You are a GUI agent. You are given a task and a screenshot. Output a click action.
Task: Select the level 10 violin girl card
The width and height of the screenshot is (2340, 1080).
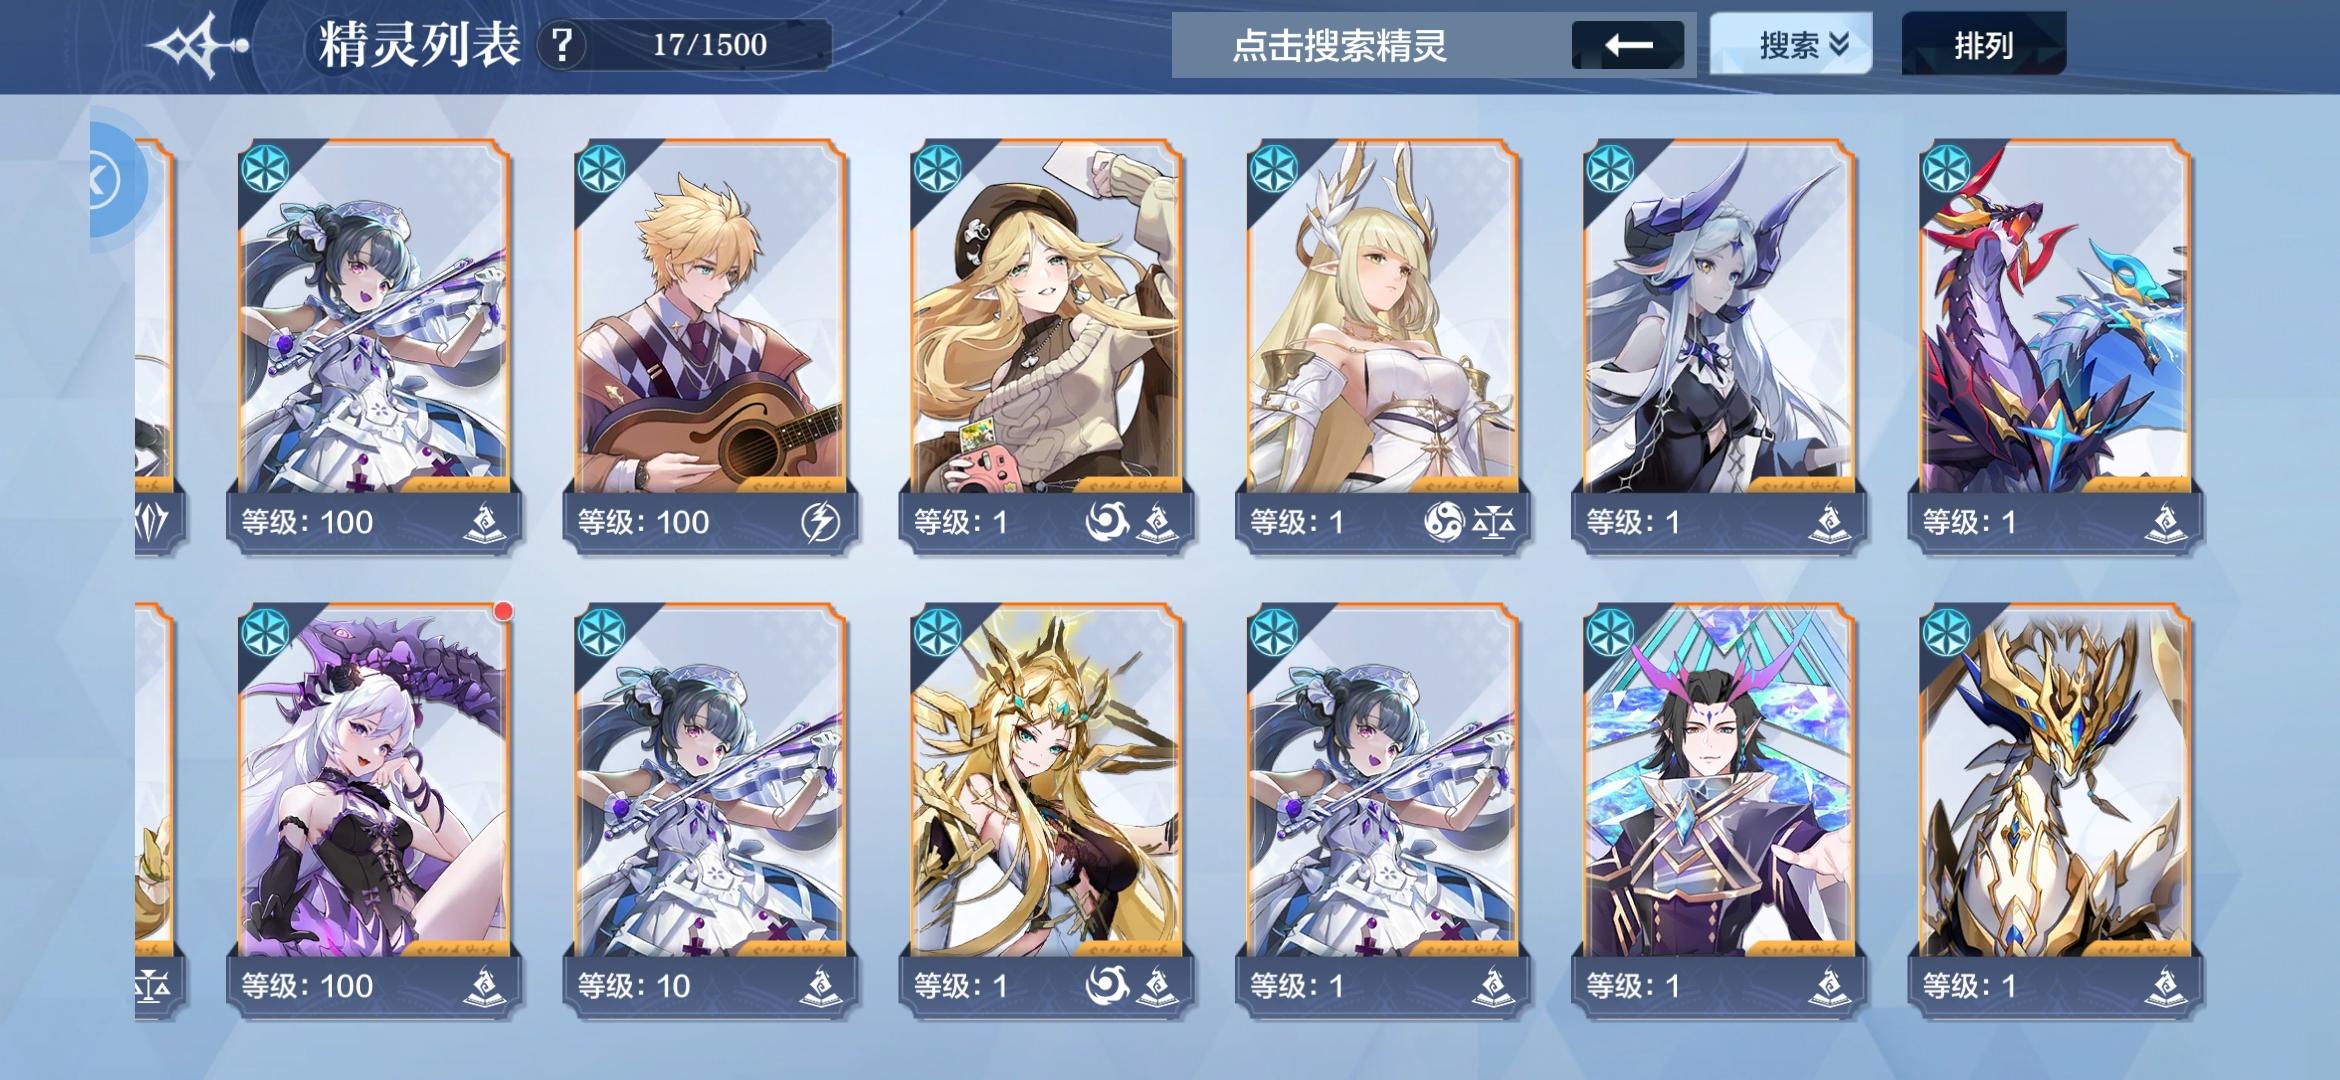click(710, 810)
